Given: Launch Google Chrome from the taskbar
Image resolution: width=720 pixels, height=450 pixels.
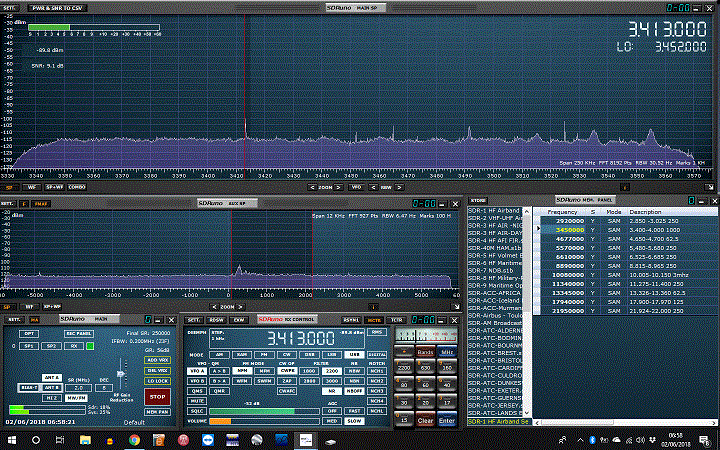Looking at the screenshot, I should [x=134, y=440].
